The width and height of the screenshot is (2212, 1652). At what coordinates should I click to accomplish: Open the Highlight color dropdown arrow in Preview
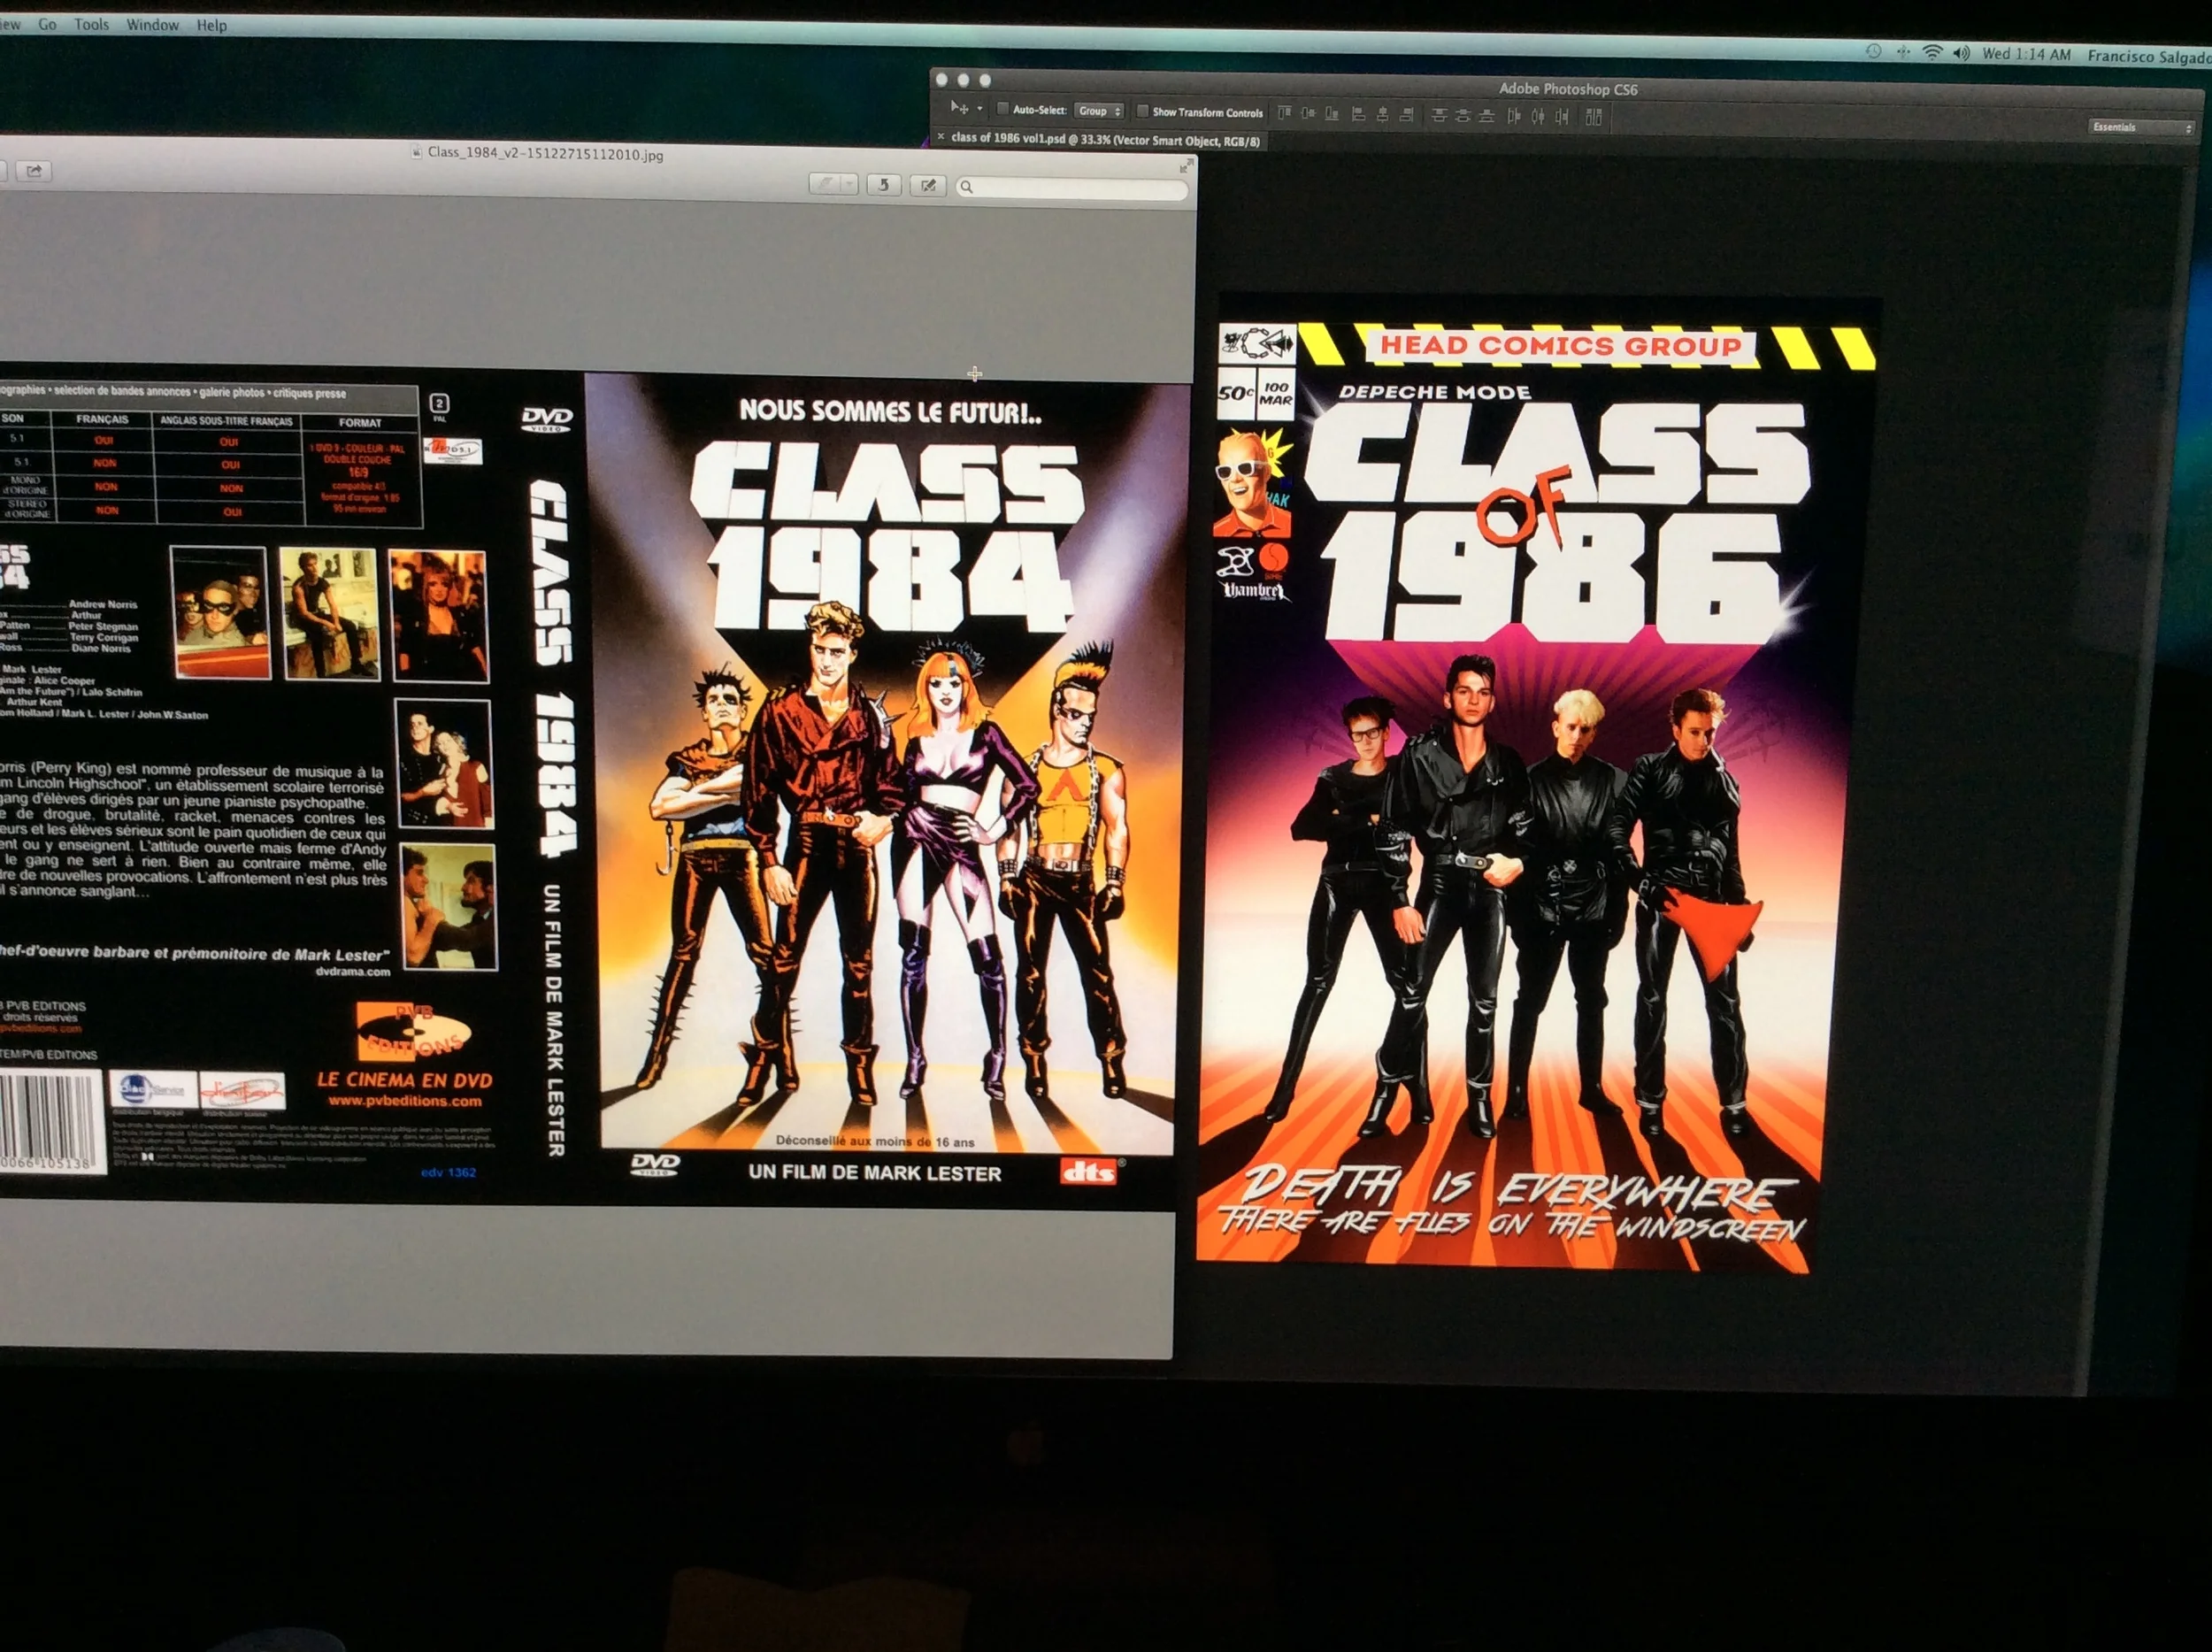coord(849,184)
